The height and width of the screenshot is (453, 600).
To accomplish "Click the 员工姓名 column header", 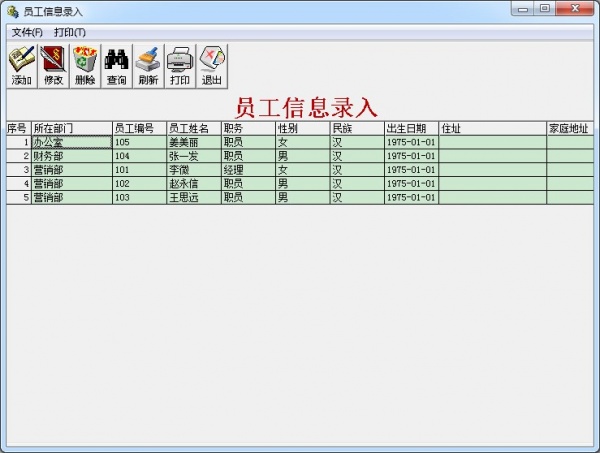I will [194, 129].
